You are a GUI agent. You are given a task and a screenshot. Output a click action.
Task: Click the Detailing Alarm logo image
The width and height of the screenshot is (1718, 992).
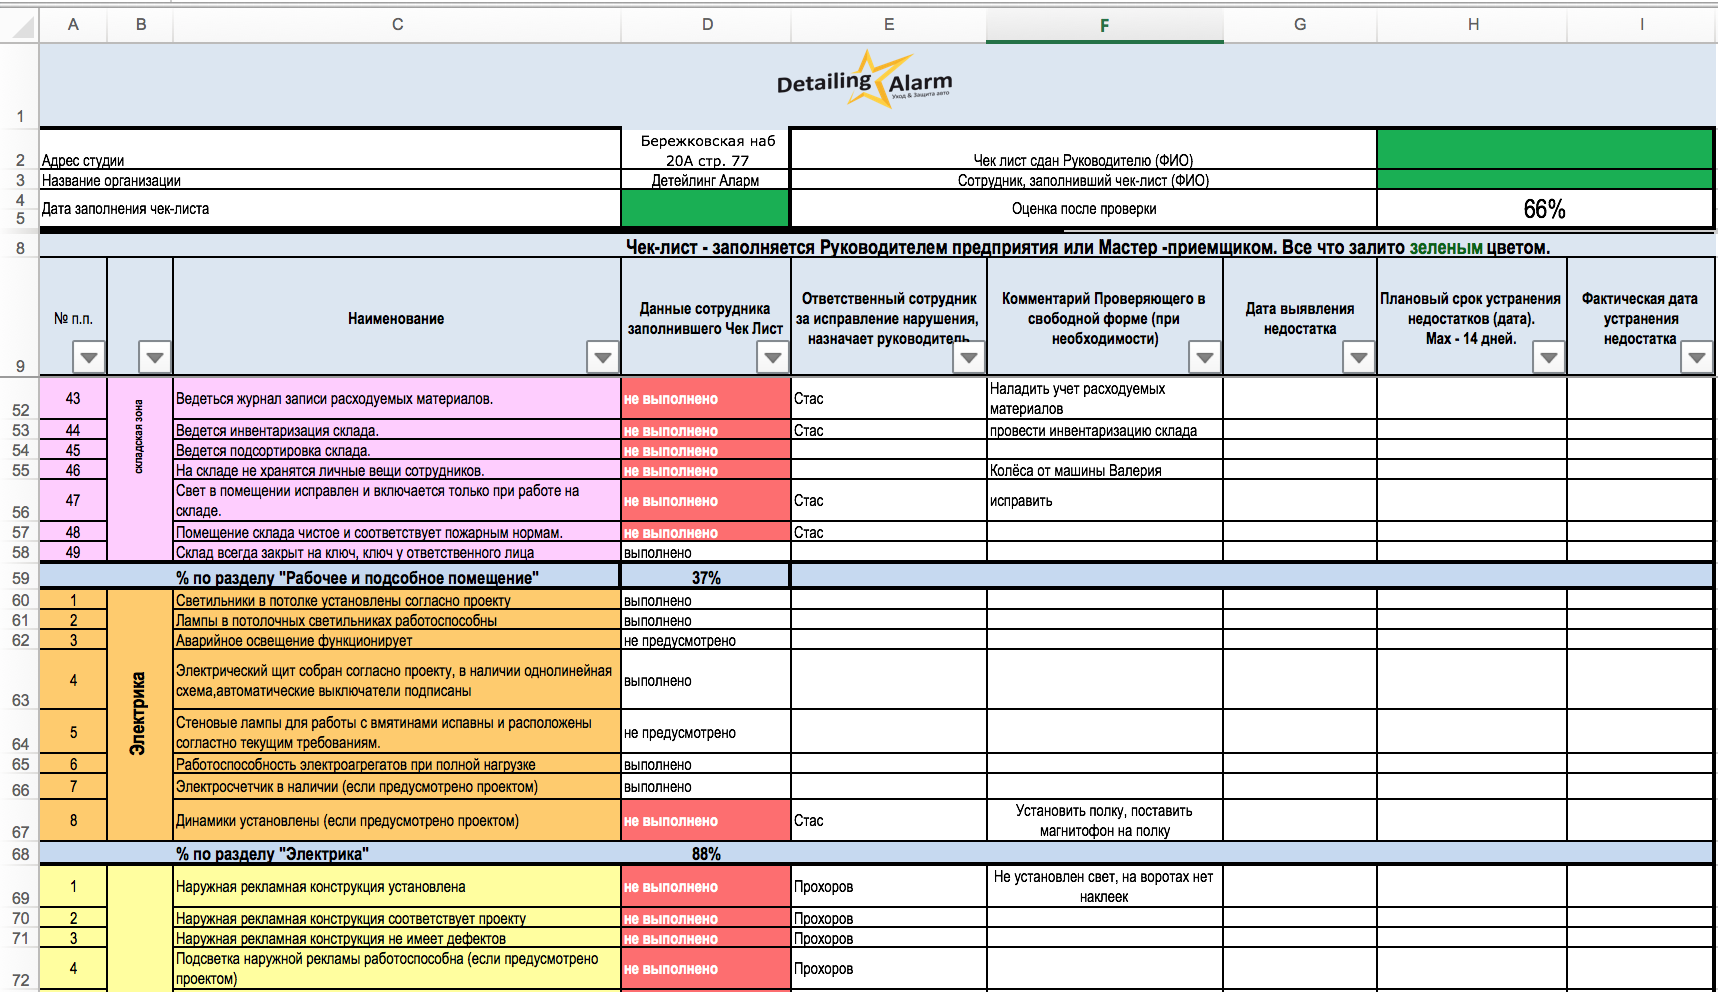[864, 81]
